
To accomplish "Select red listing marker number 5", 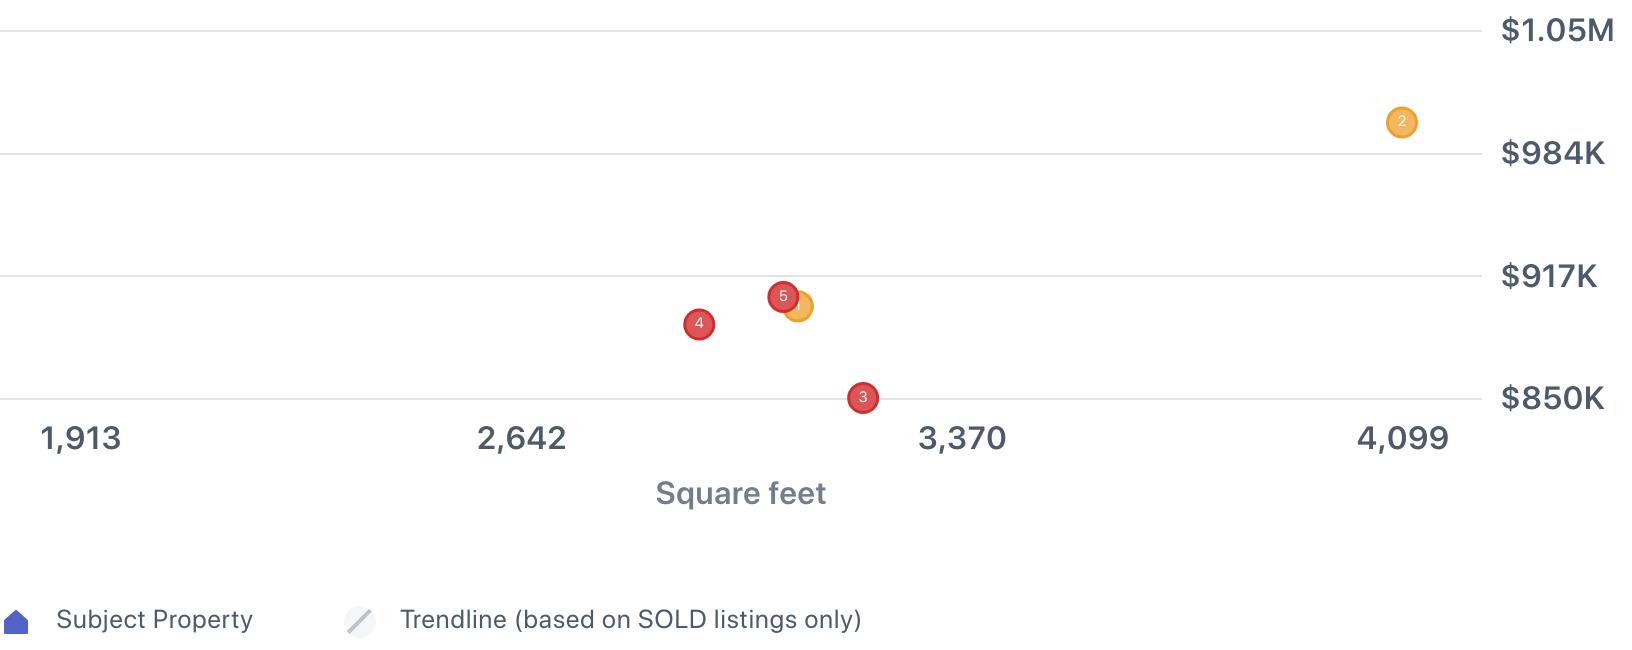I will point(782,296).
